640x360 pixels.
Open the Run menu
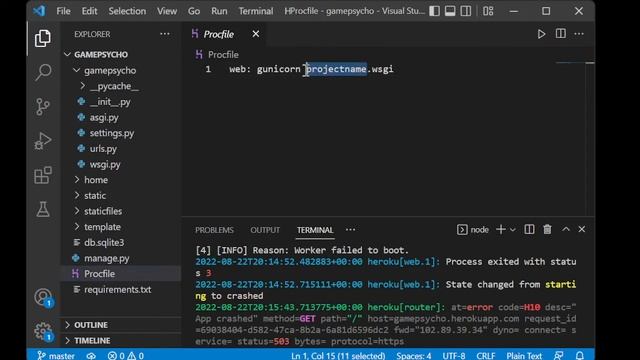(x=219, y=11)
